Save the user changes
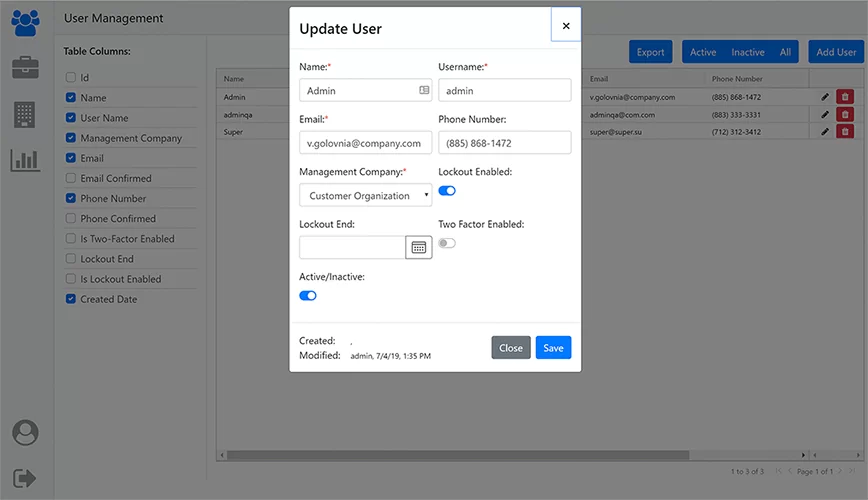The width and height of the screenshot is (868, 500). (553, 348)
